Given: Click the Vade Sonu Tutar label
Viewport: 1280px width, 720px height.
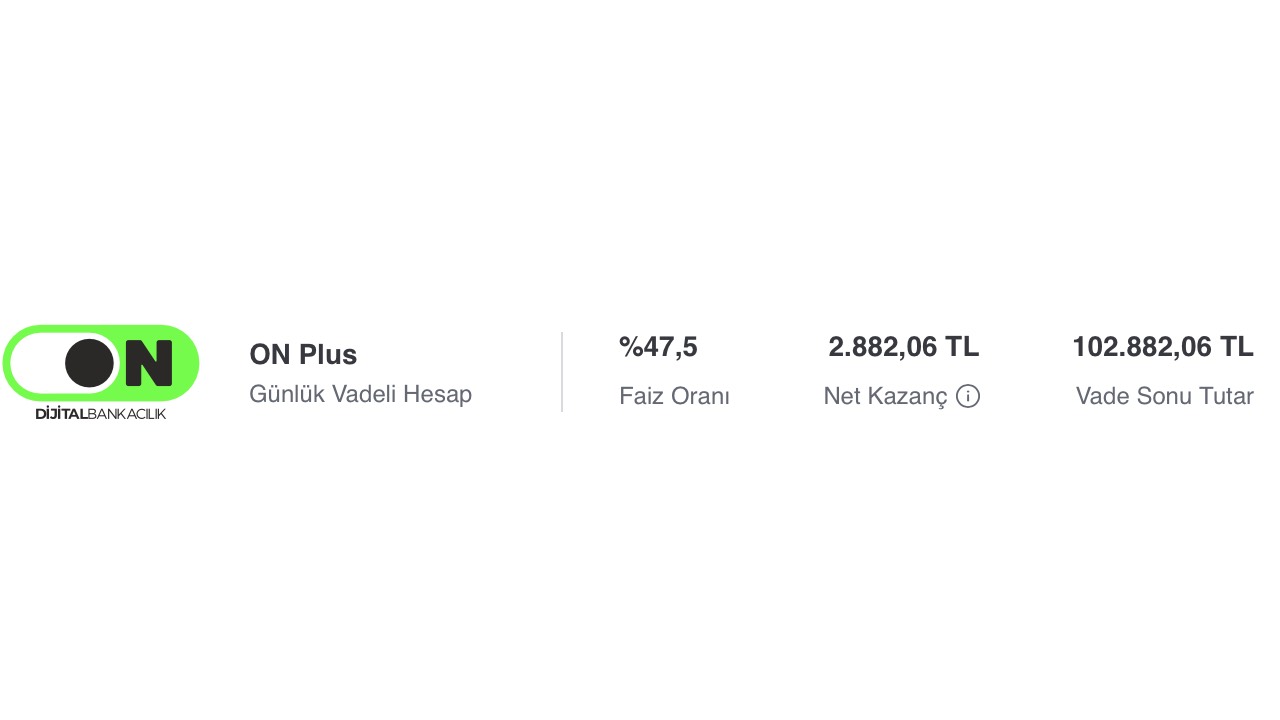Looking at the screenshot, I should [1164, 396].
